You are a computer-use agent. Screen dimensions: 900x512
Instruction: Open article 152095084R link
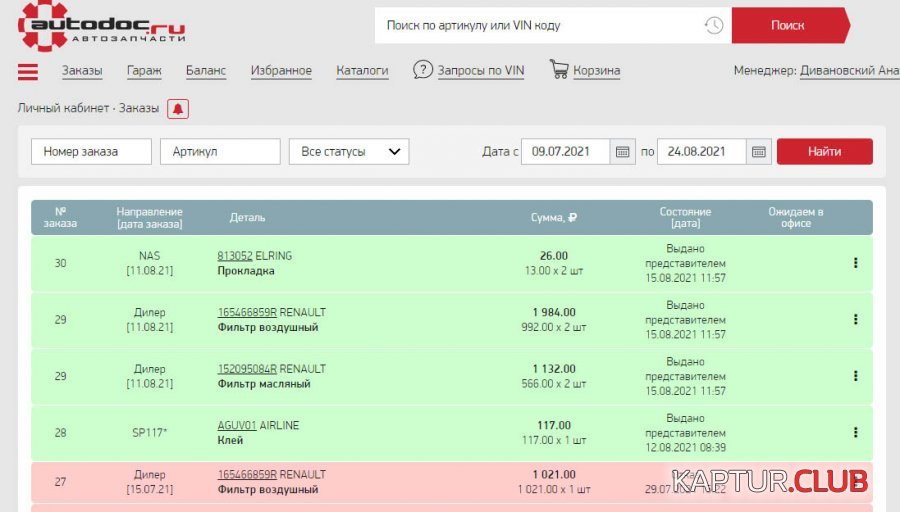pos(247,369)
